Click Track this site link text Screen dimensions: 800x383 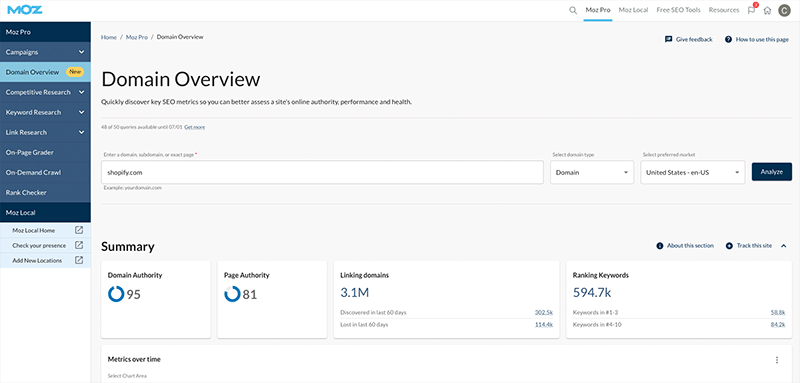pyautogui.click(x=754, y=246)
